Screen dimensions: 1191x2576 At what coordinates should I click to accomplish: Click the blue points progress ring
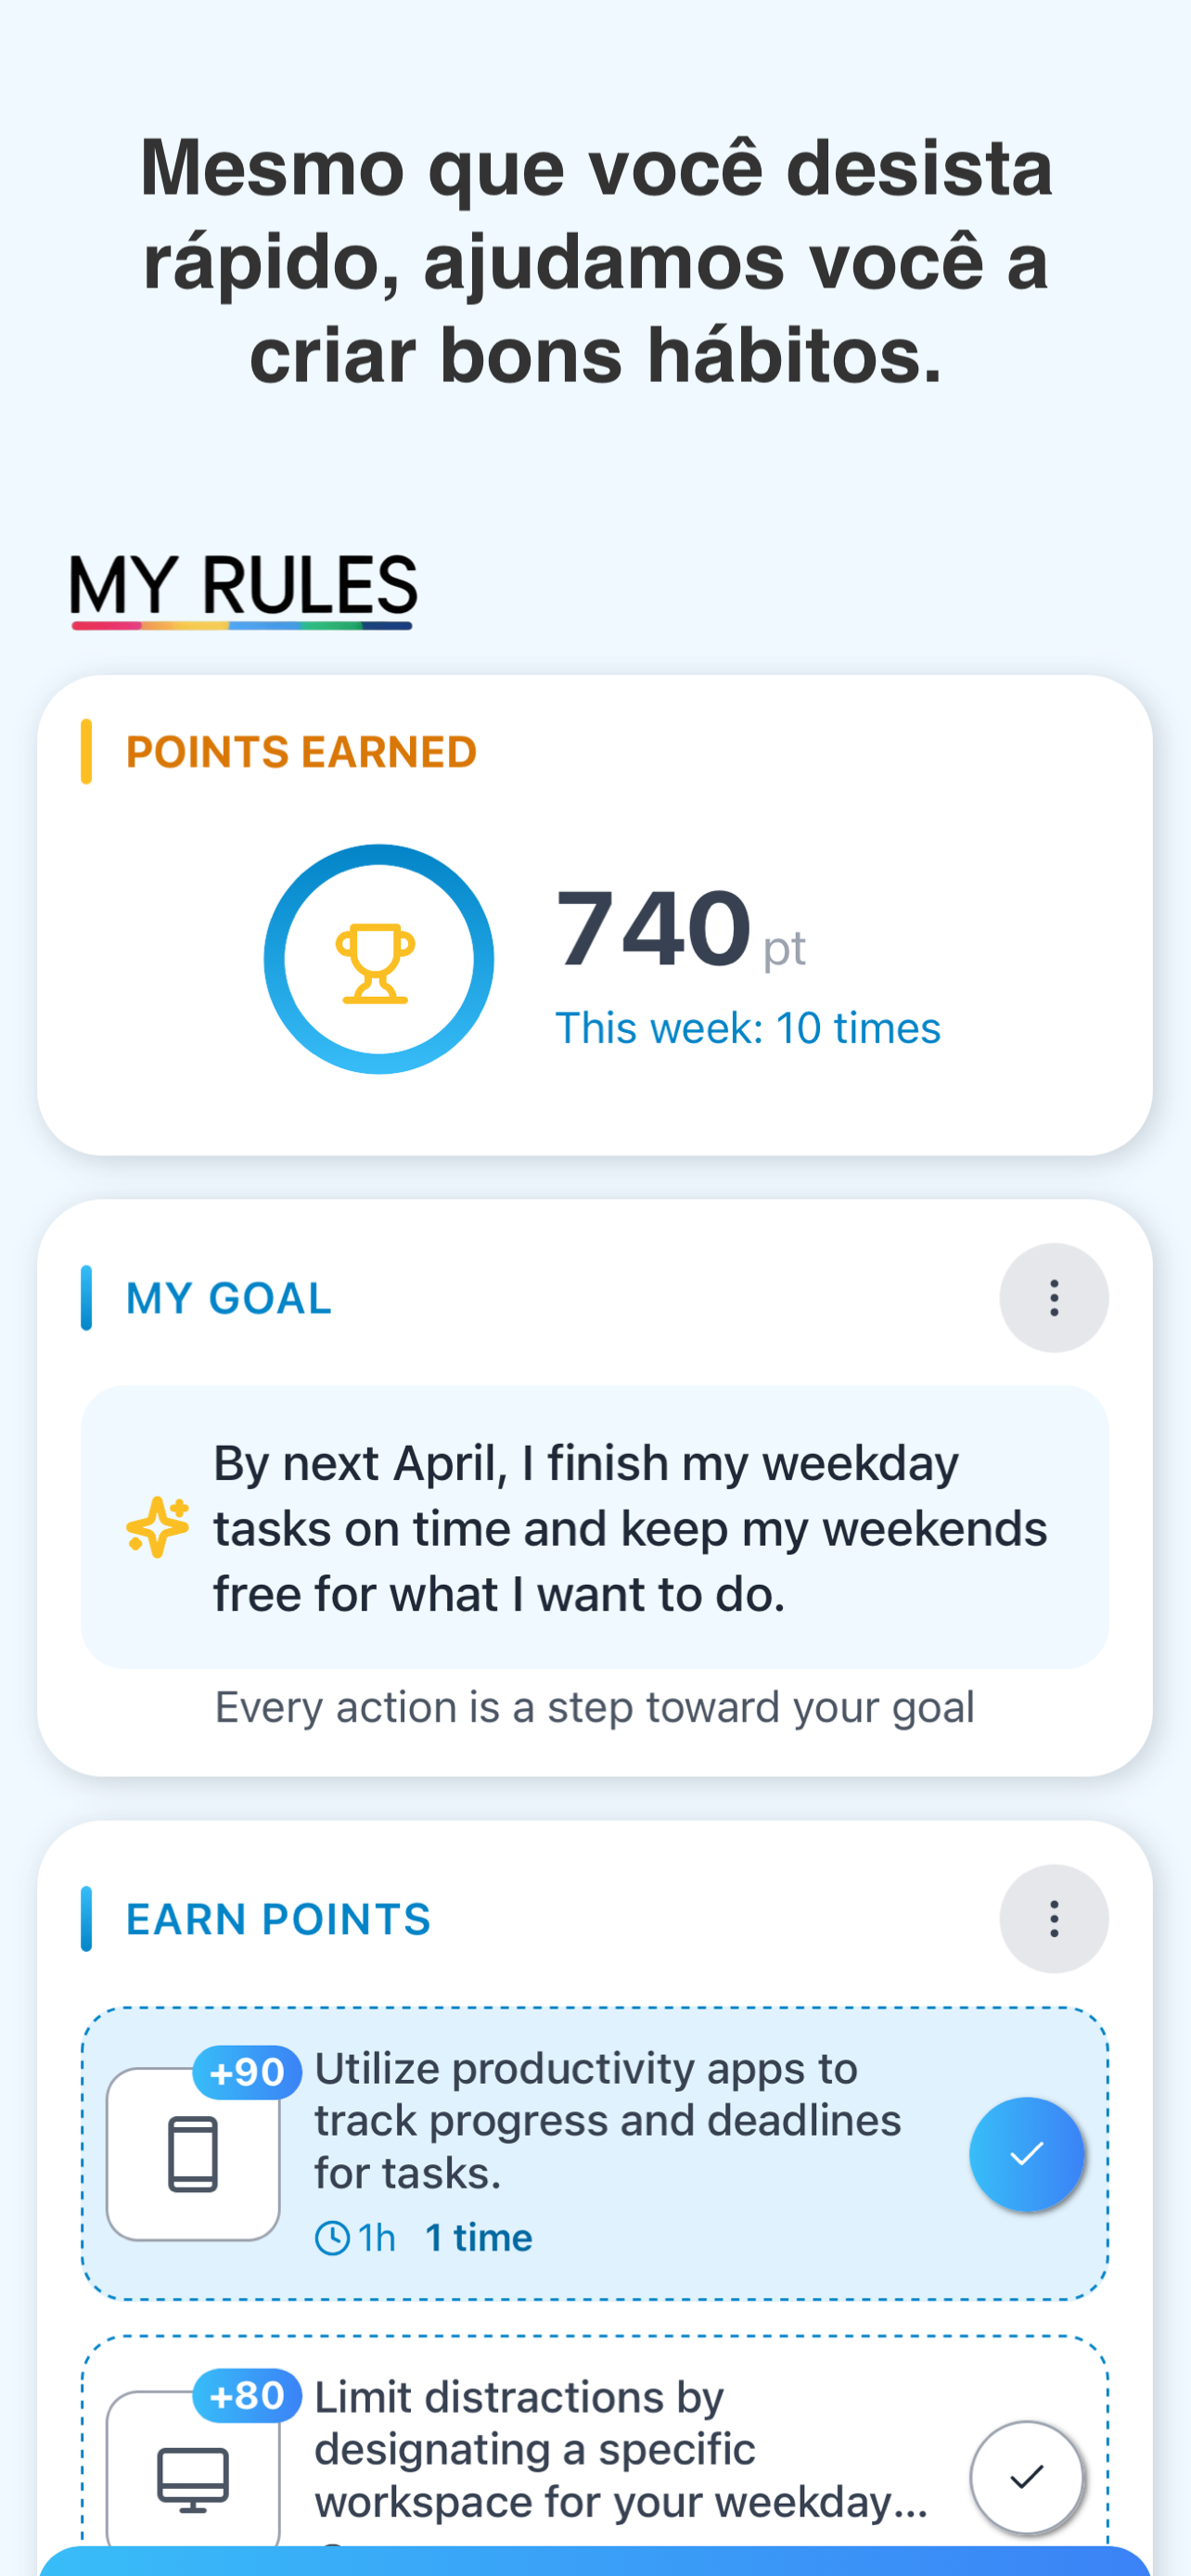[378, 959]
